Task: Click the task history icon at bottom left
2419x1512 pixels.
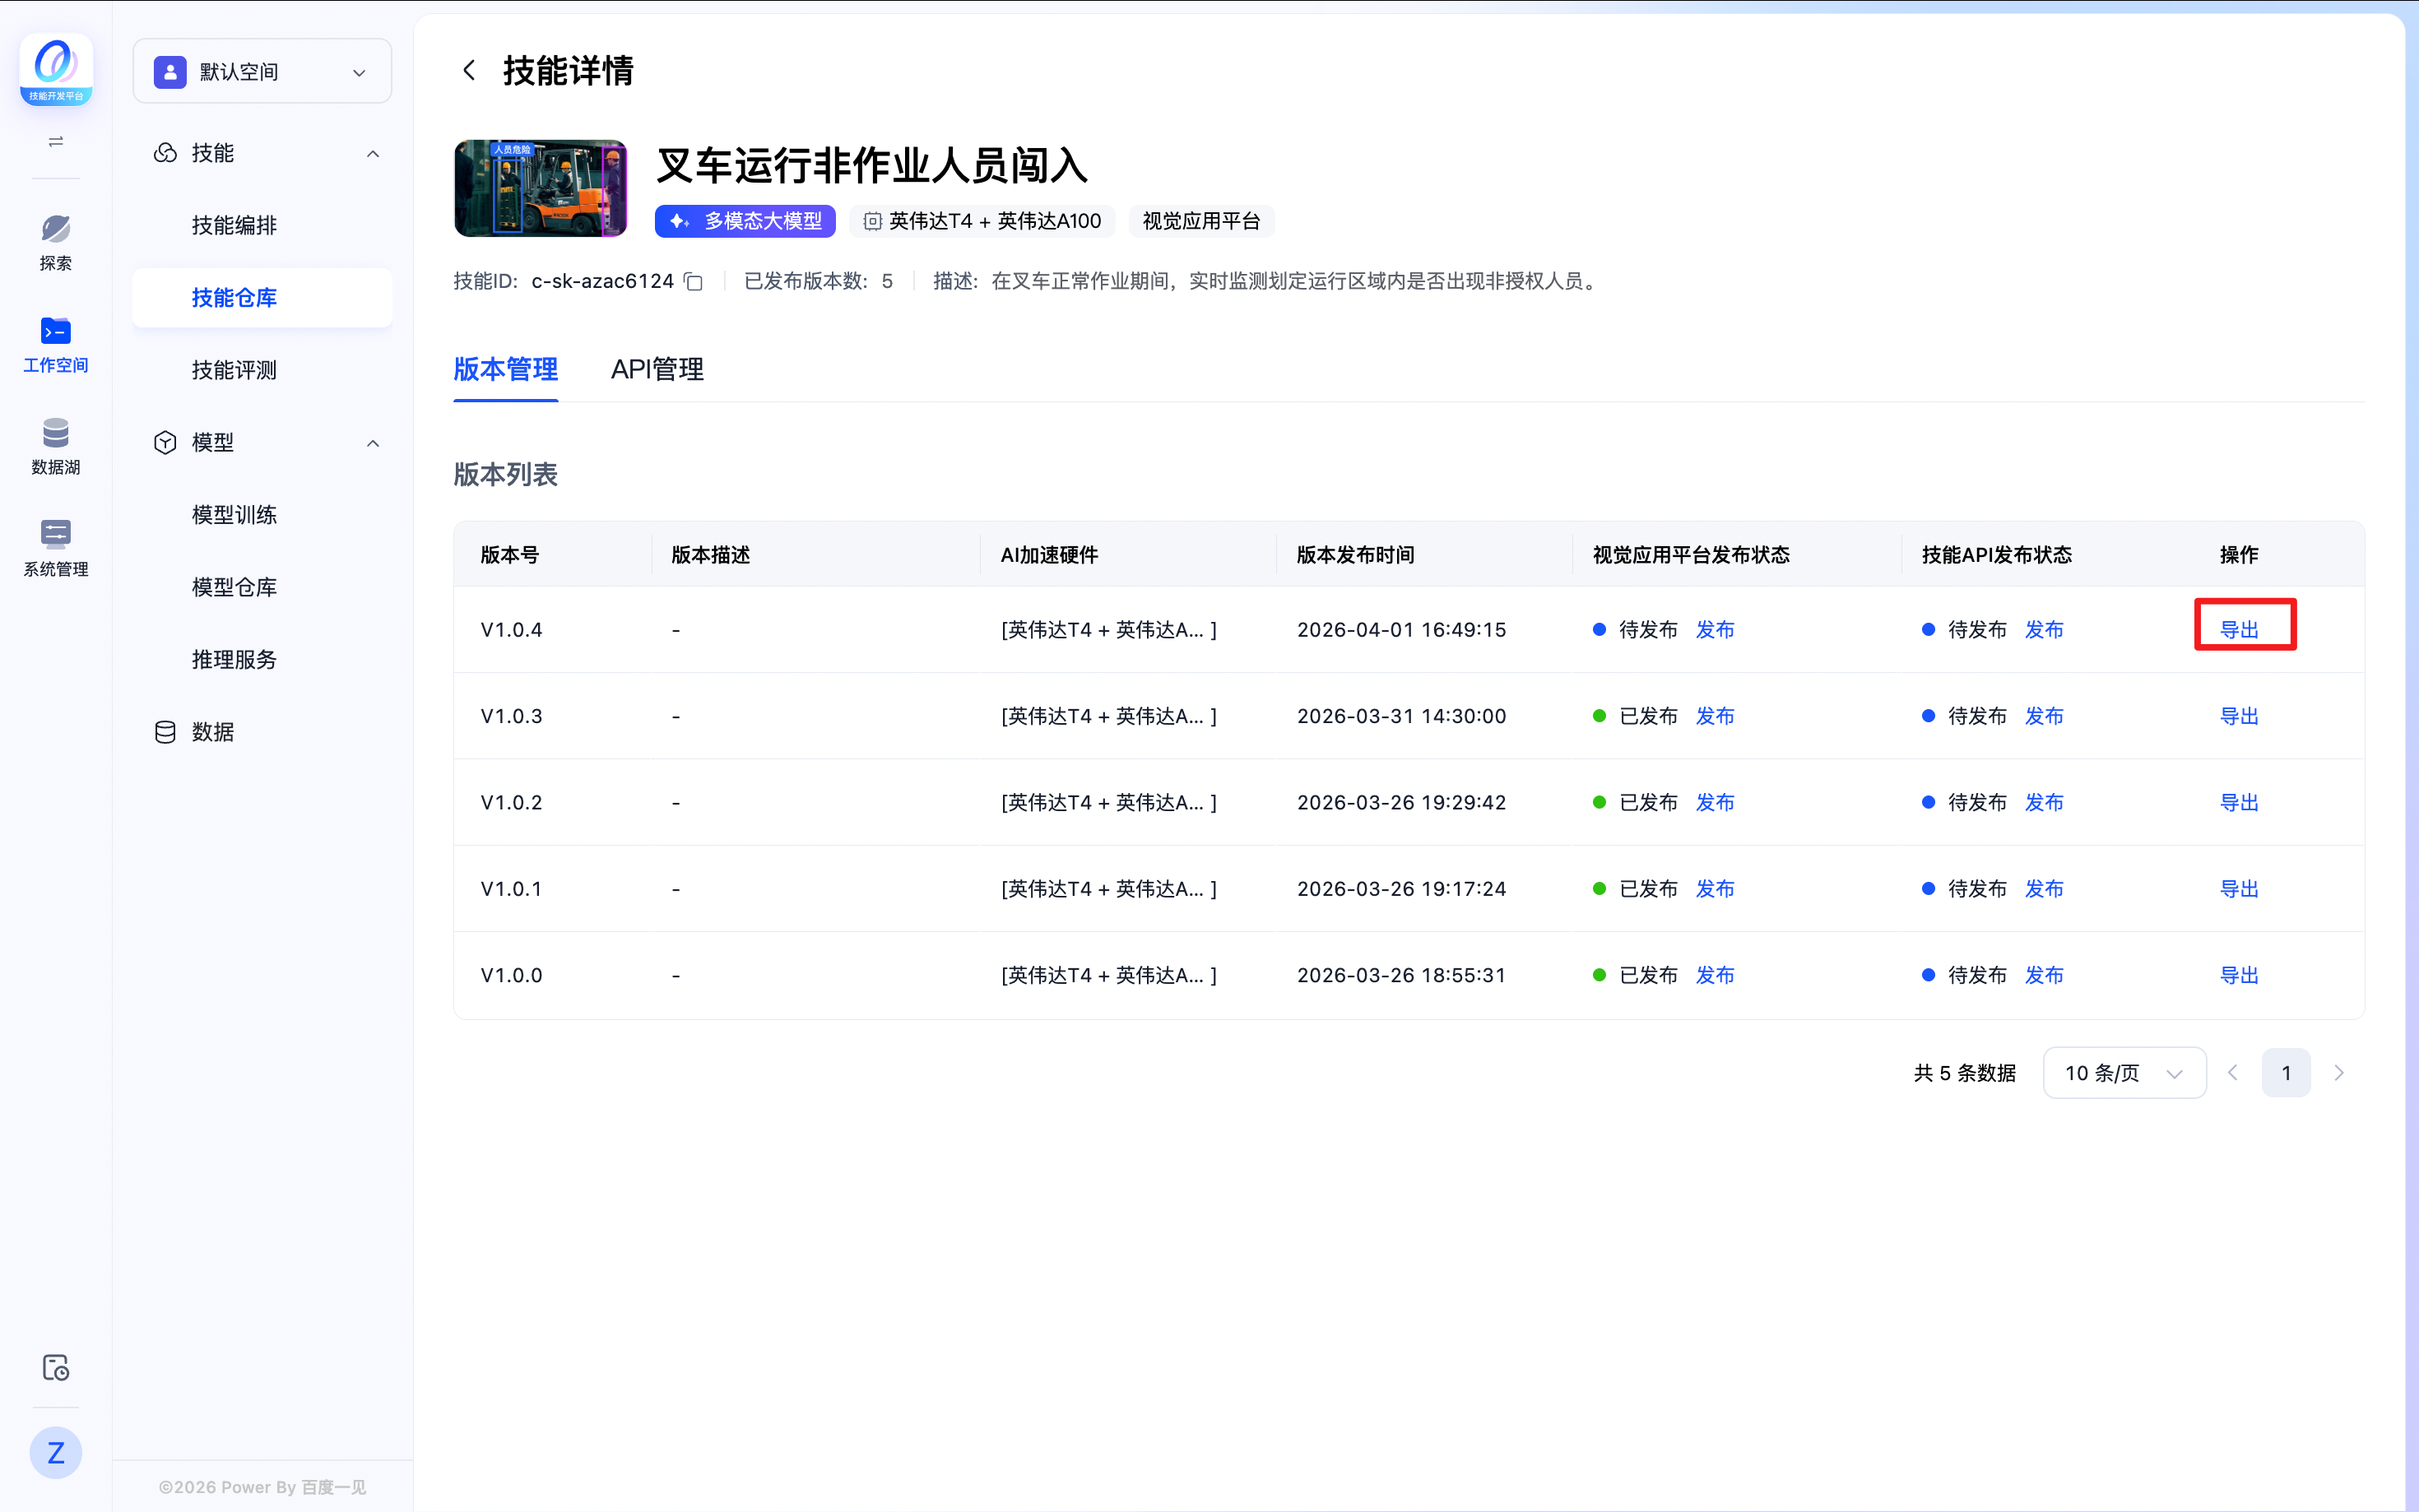Action: click(56, 1368)
